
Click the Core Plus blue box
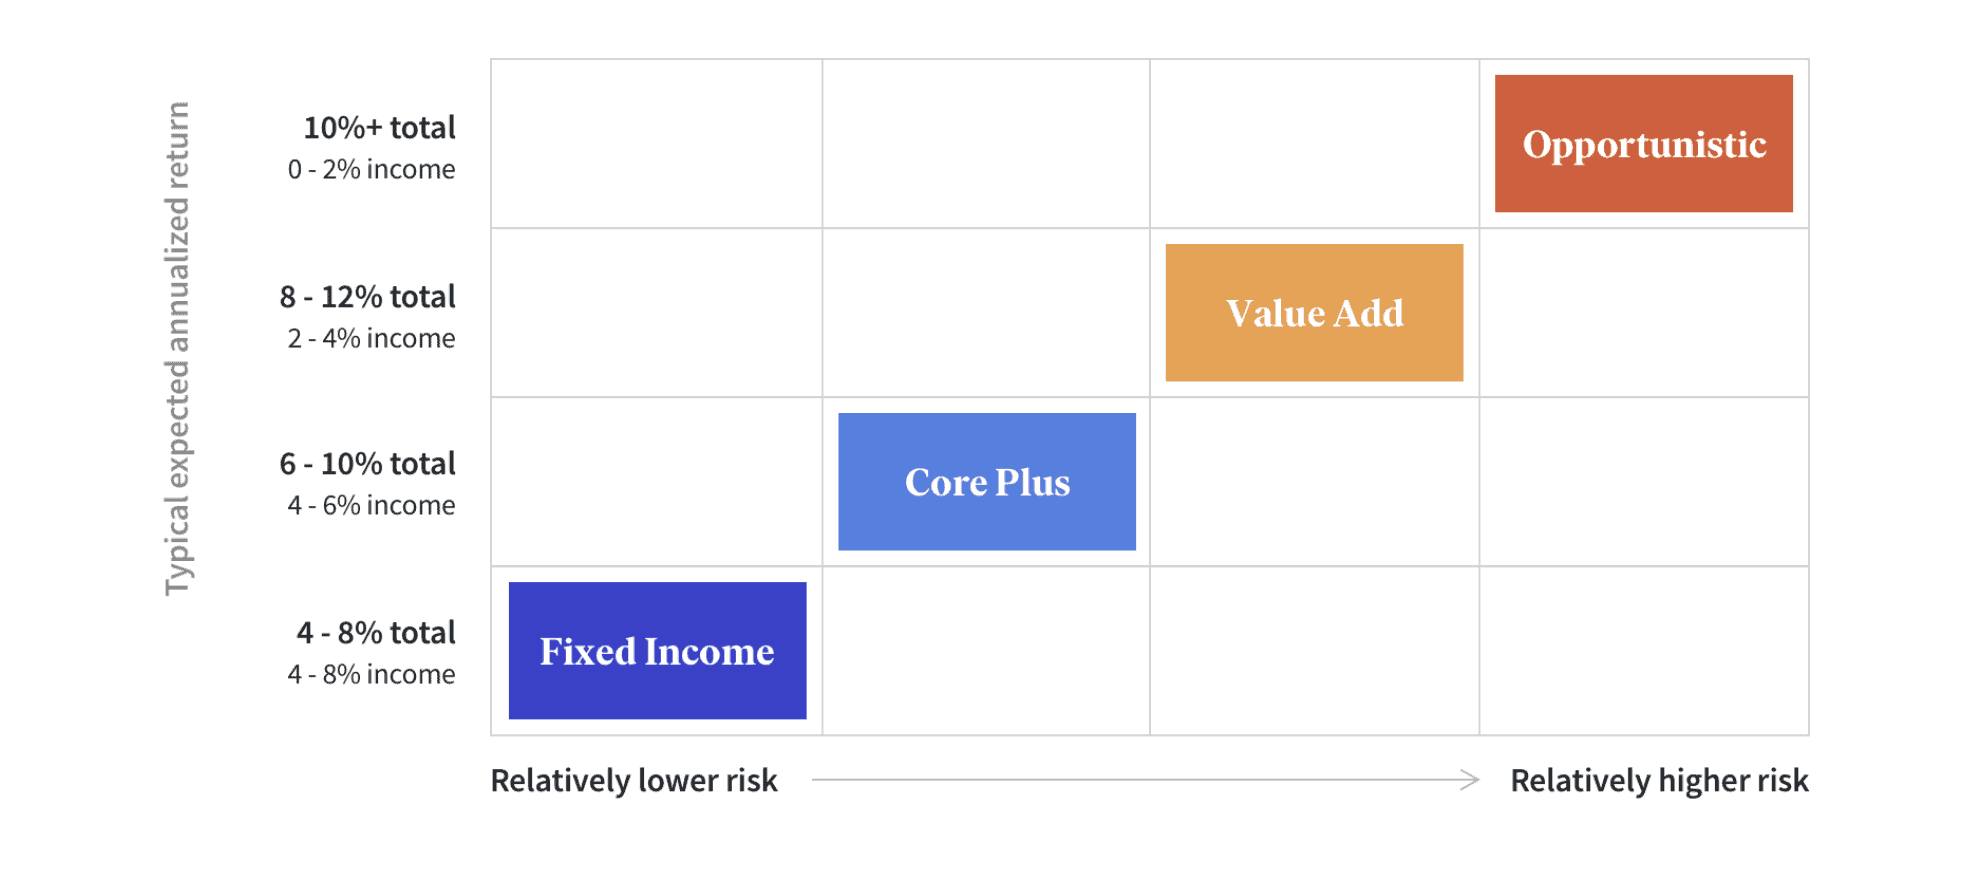pyautogui.click(x=987, y=481)
